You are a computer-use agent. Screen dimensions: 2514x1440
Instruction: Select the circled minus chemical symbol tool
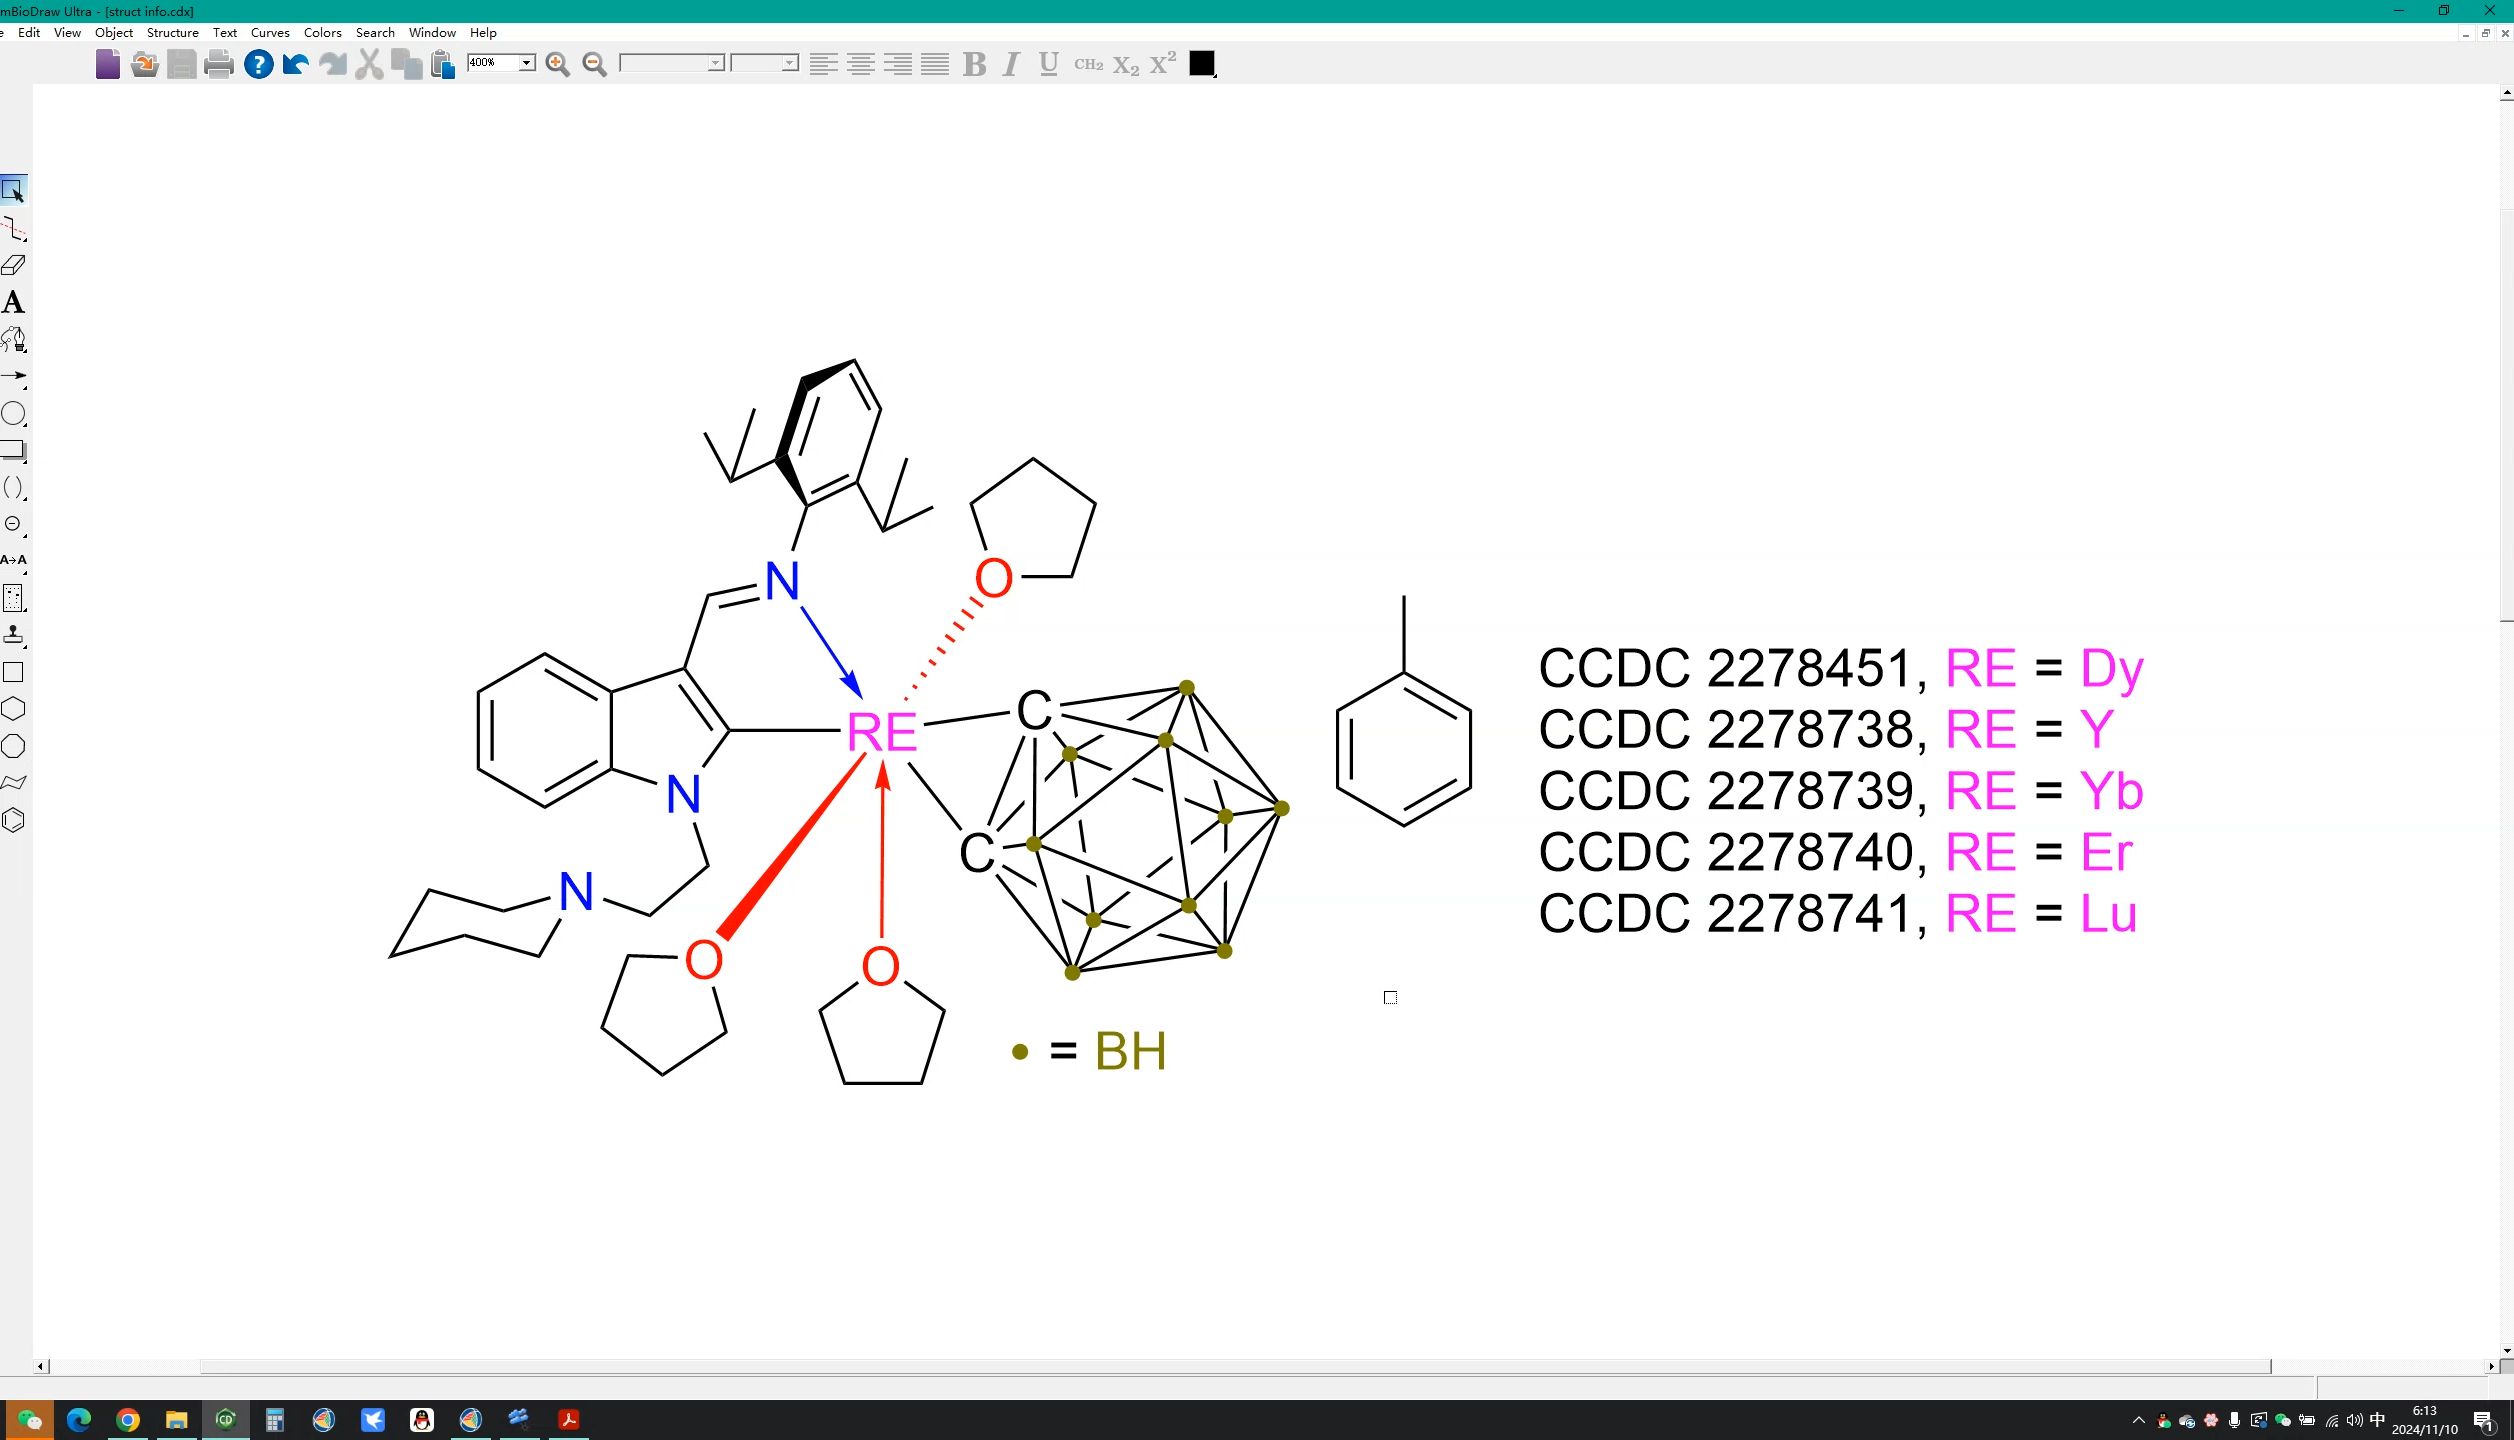[13, 524]
